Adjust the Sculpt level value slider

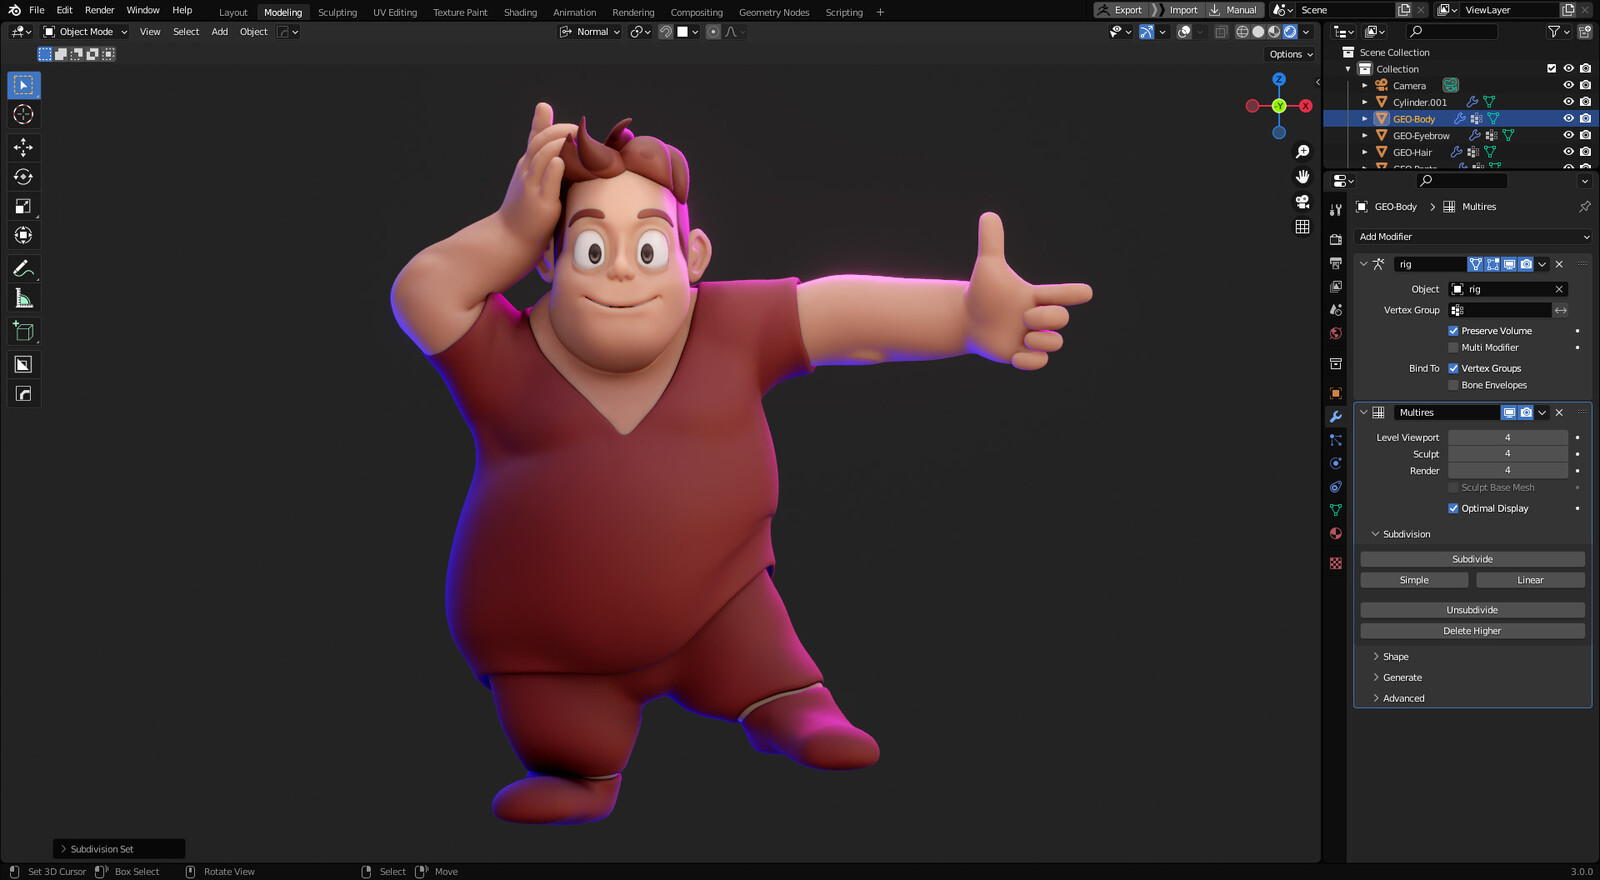coord(1508,454)
